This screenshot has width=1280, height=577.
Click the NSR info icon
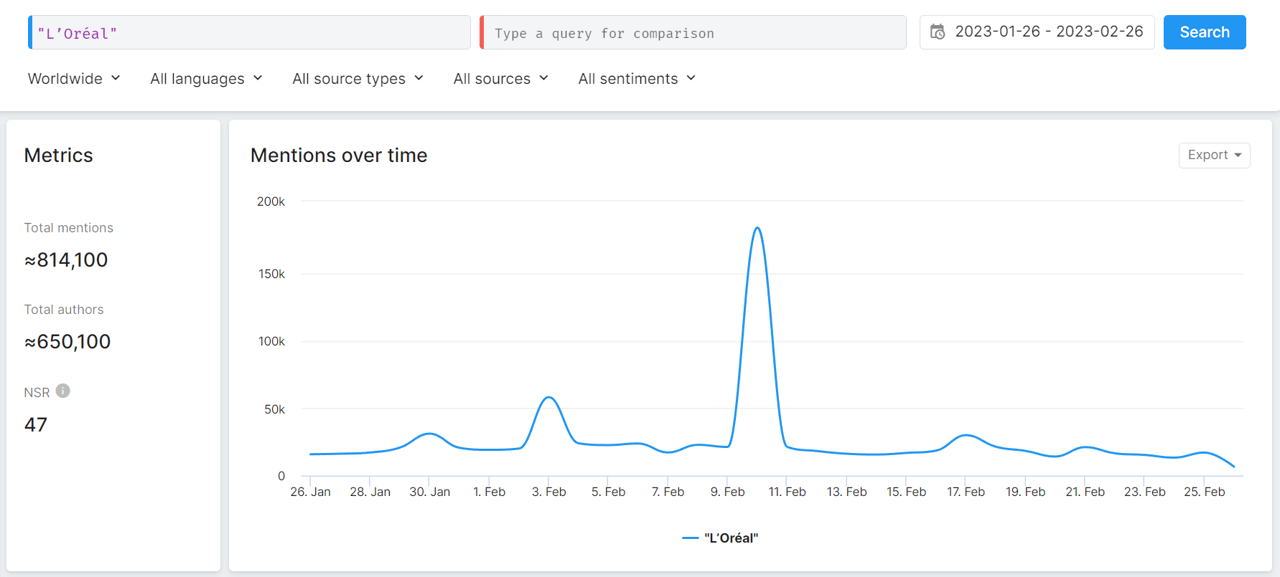point(63,391)
